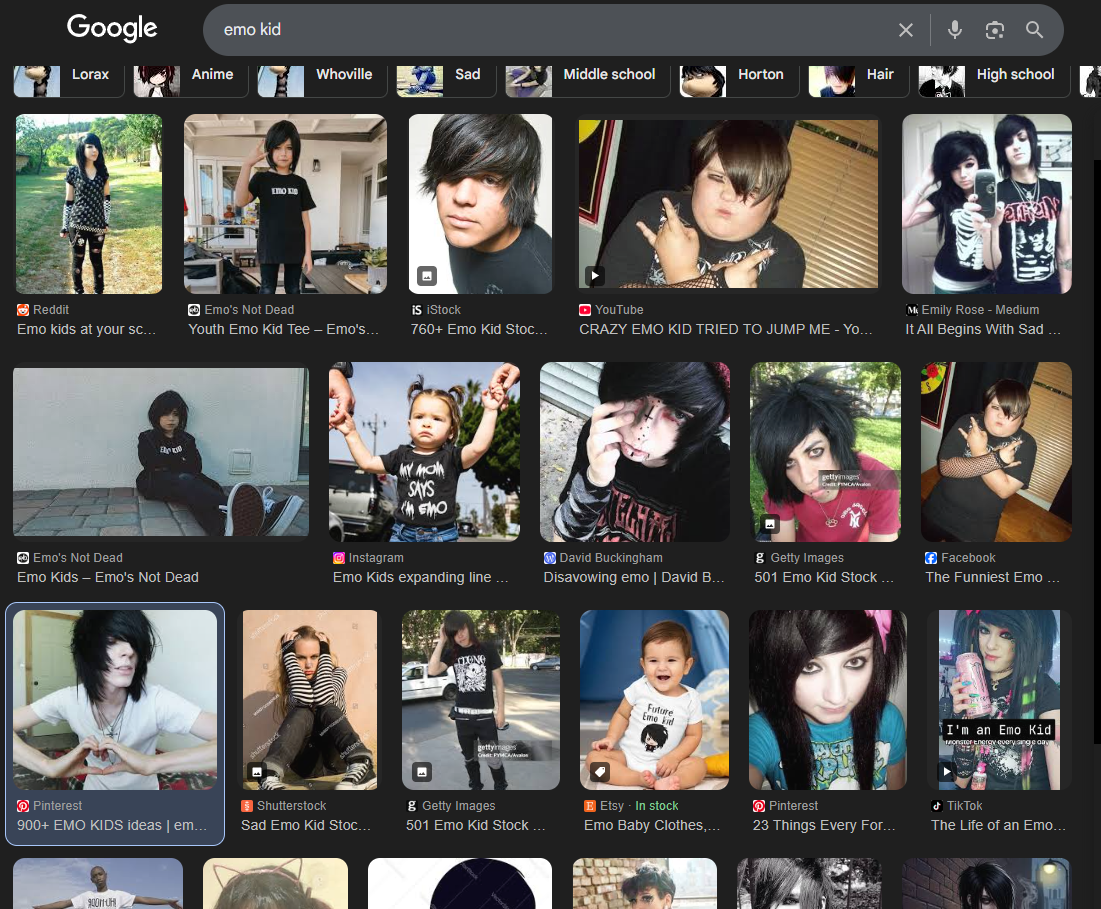Open '760+ Emo Kid Stoc...' iStock link
The width and height of the screenshot is (1101, 909).
point(479,329)
